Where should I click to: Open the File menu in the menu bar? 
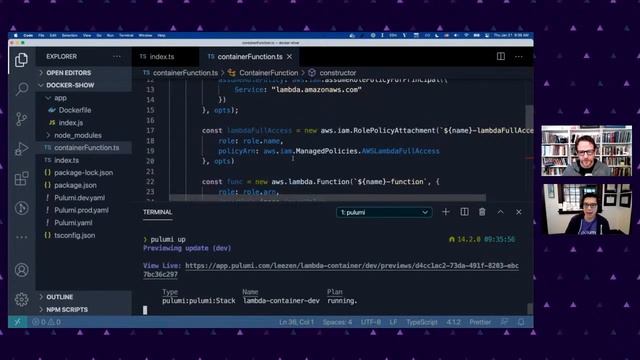(41, 36)
